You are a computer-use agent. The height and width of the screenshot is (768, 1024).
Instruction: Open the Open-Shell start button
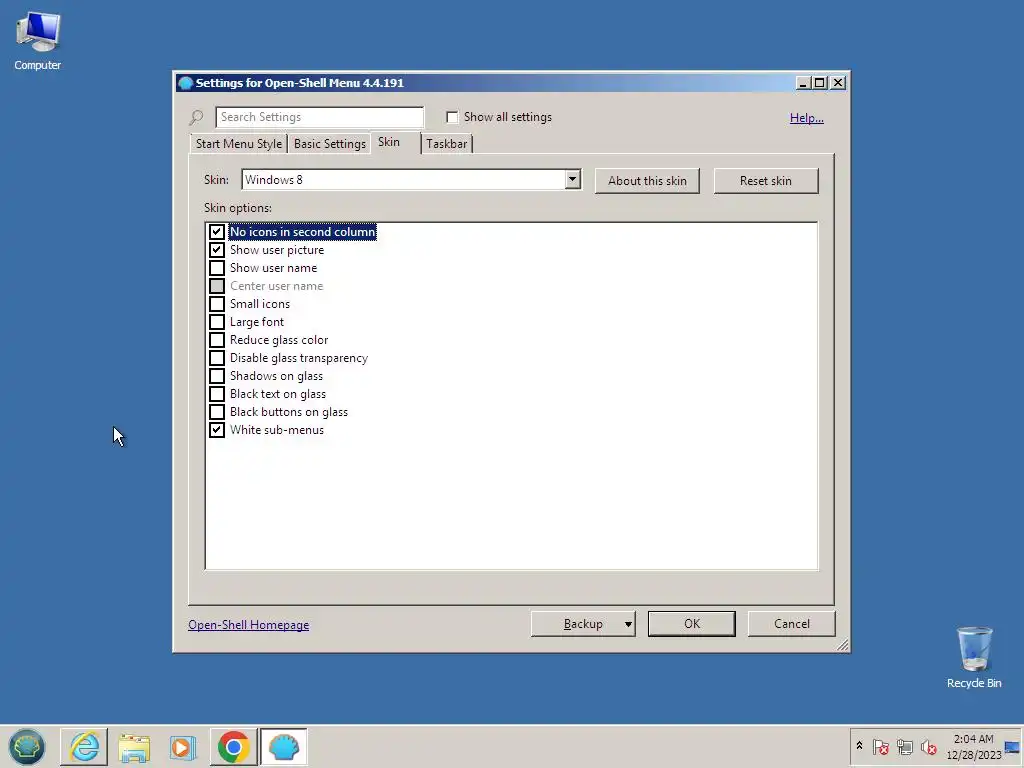click(x=27, y=746)
